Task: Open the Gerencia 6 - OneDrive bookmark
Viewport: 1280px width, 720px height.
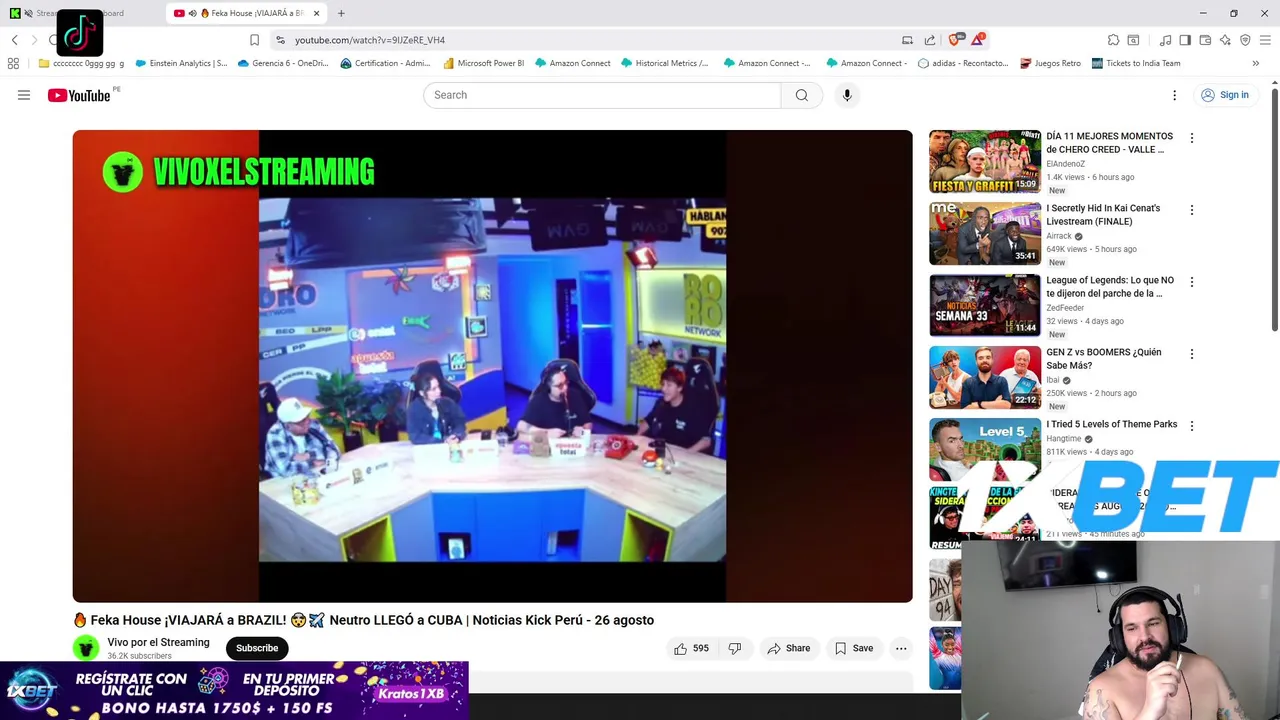Action: pyautogui.click(x=283, y=63)
